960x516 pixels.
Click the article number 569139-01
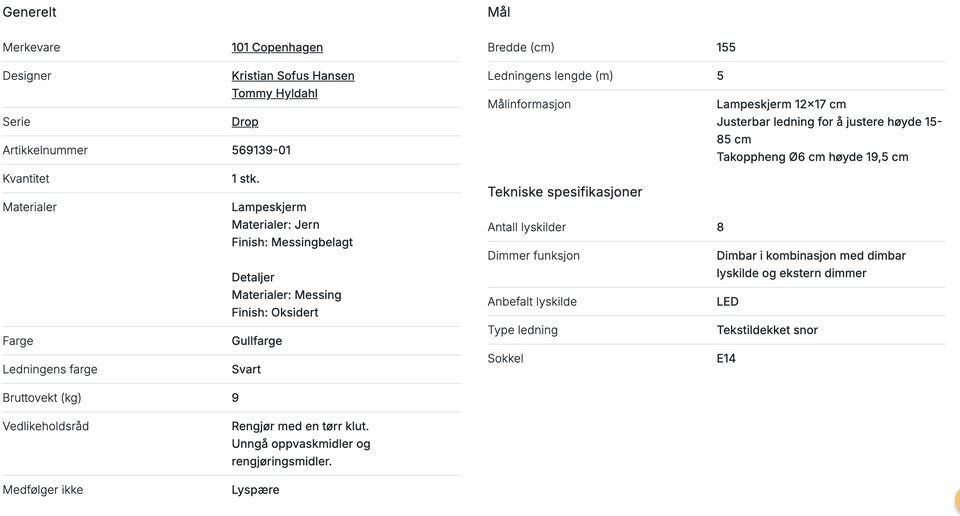[x=261, y=150]
